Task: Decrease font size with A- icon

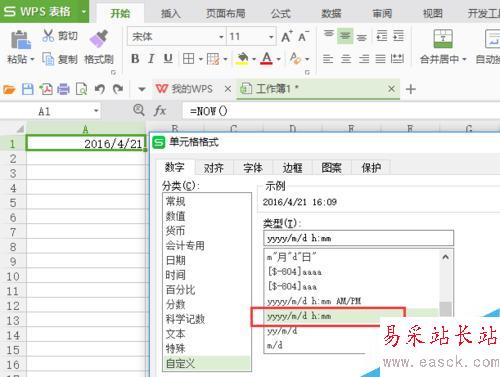Action: click(x=303, y=36)
